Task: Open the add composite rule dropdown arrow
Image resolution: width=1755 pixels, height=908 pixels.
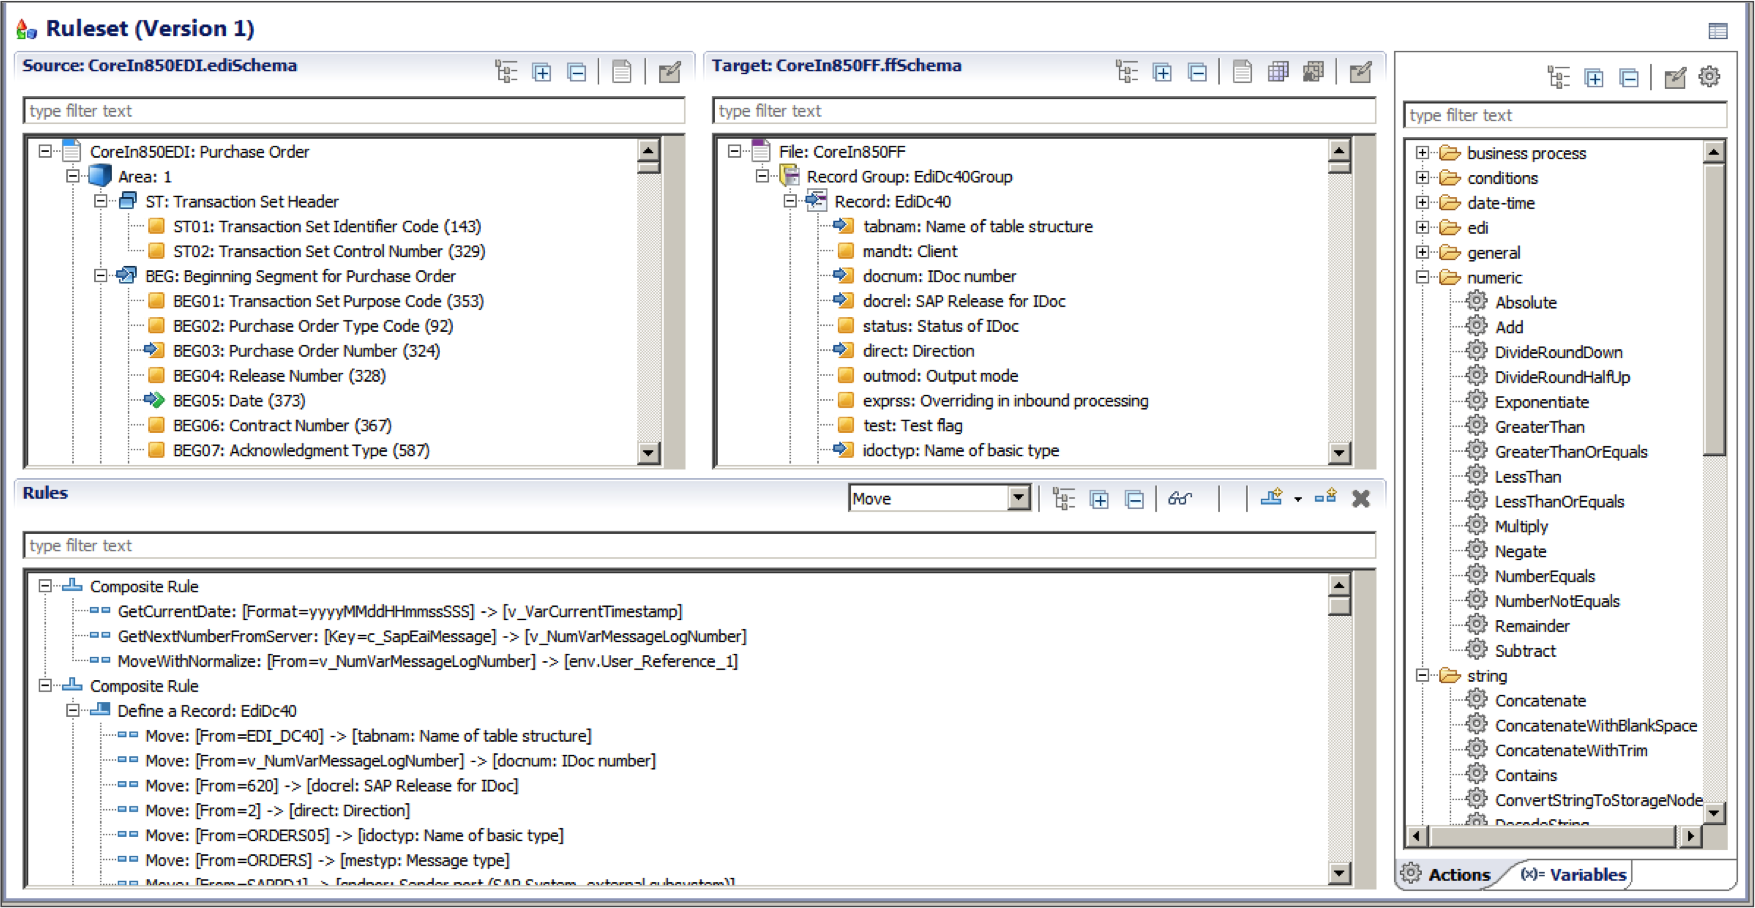Action: pyautogui.click(x=1298, y=499)
